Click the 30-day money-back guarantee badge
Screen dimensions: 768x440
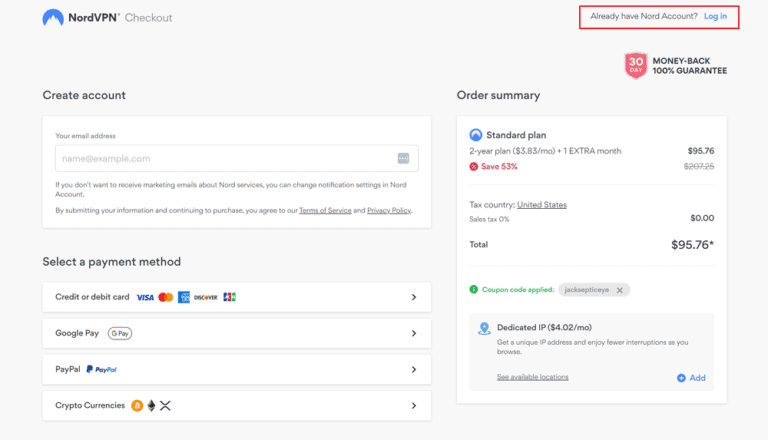(x=636, y=66)
